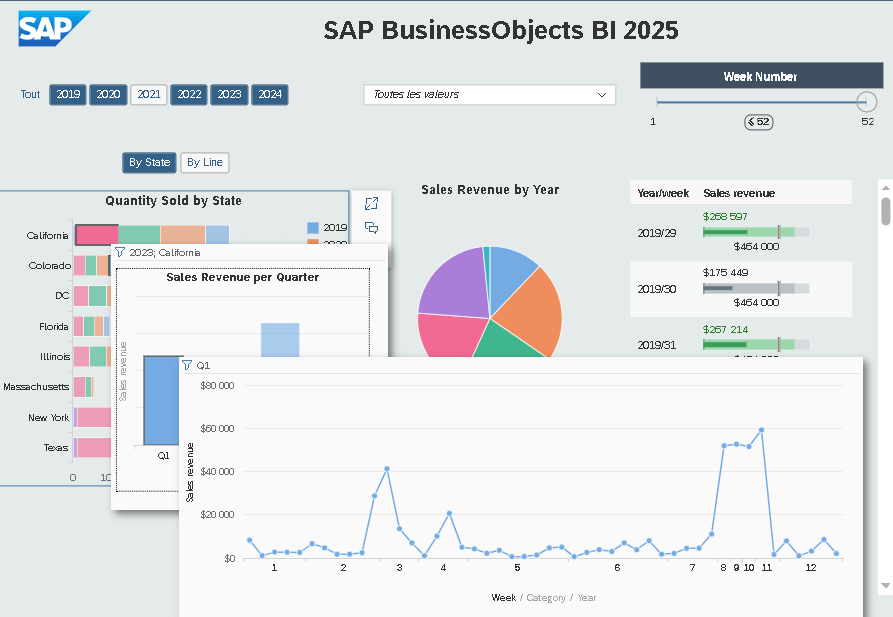The height and width of the screenshot is (617, 893).
Task: Switch to the By State view
Action: 150,162
